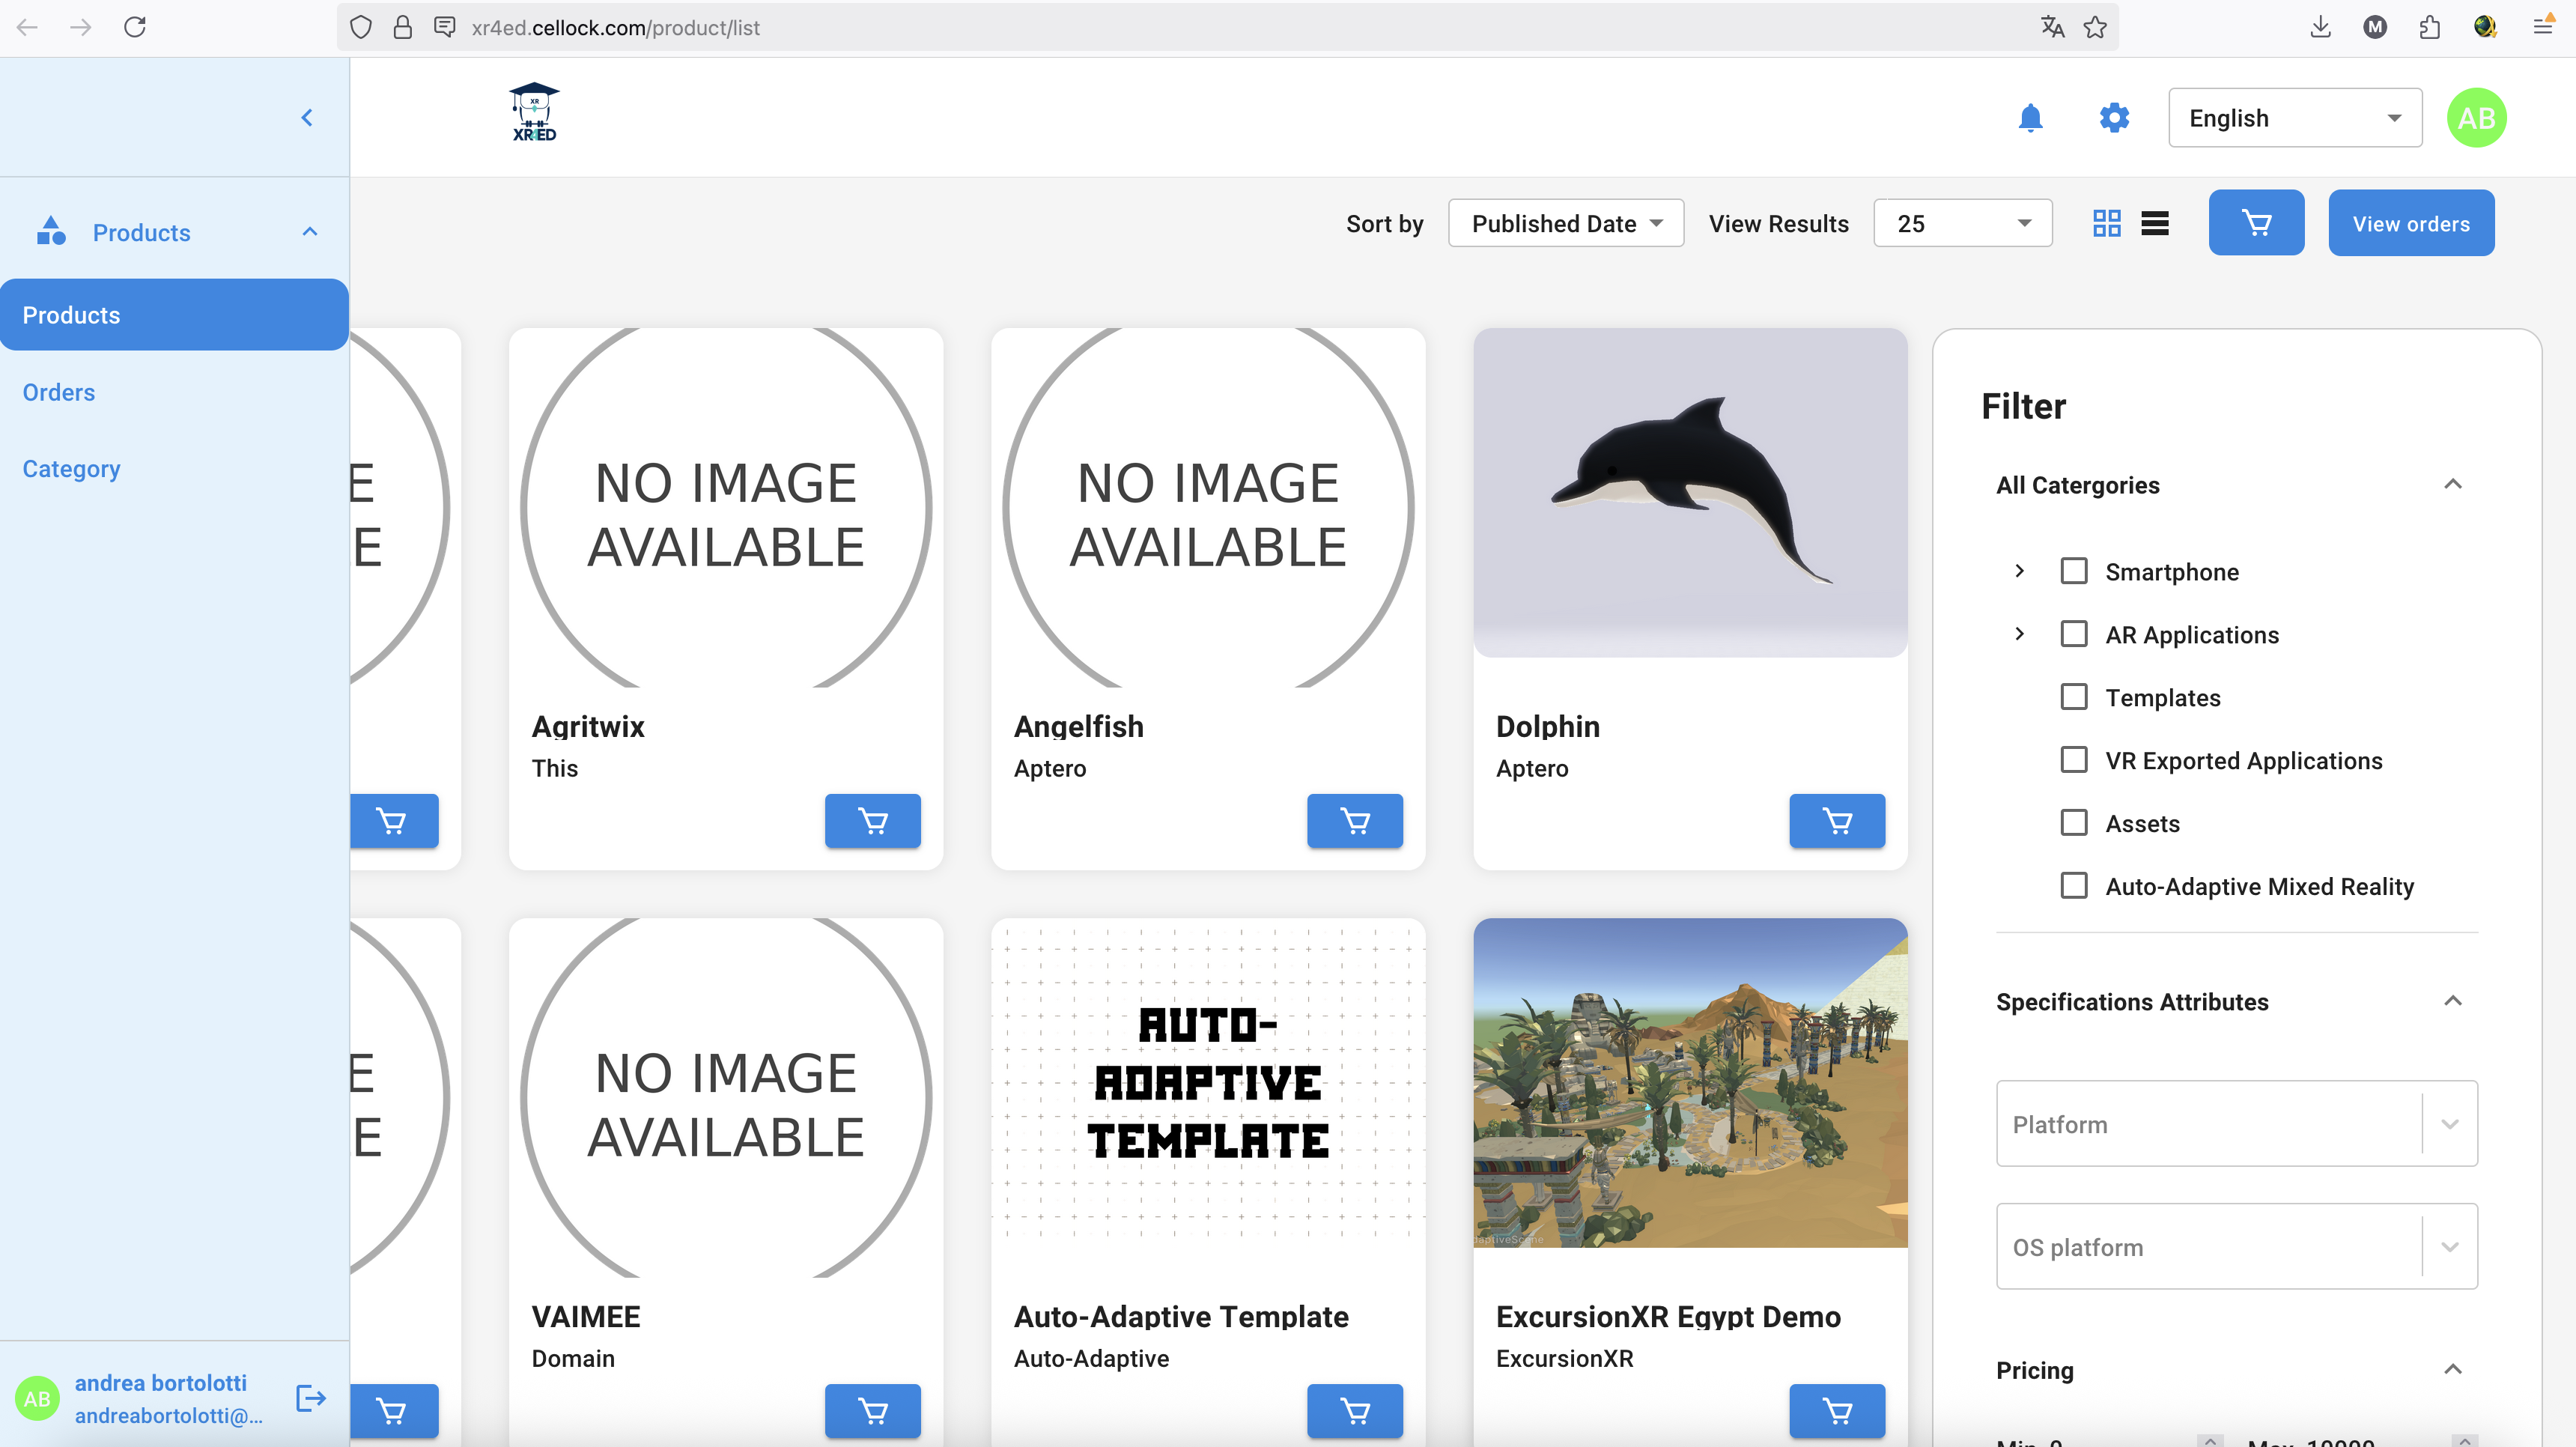Check the Smartphone category filter
The width and height of the screenshot is (2576, 1447).
[2073, 571]
